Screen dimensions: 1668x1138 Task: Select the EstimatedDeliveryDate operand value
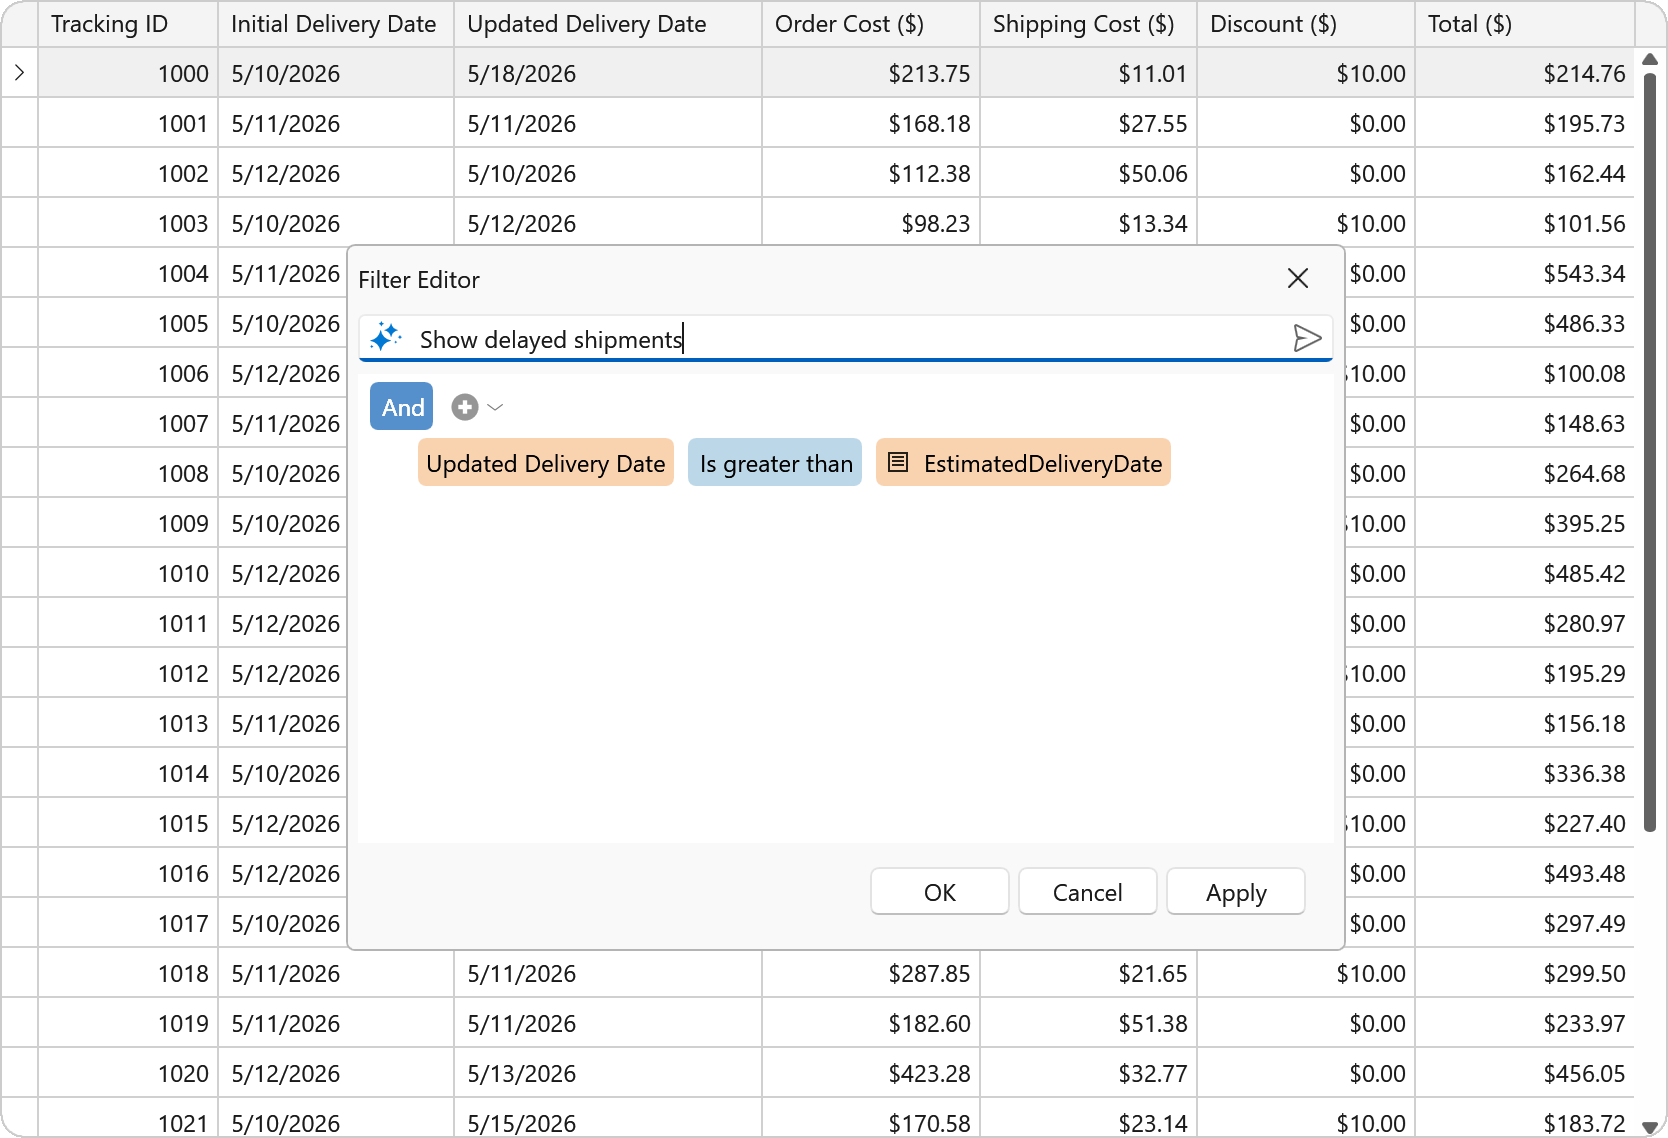click(1023, 462)
